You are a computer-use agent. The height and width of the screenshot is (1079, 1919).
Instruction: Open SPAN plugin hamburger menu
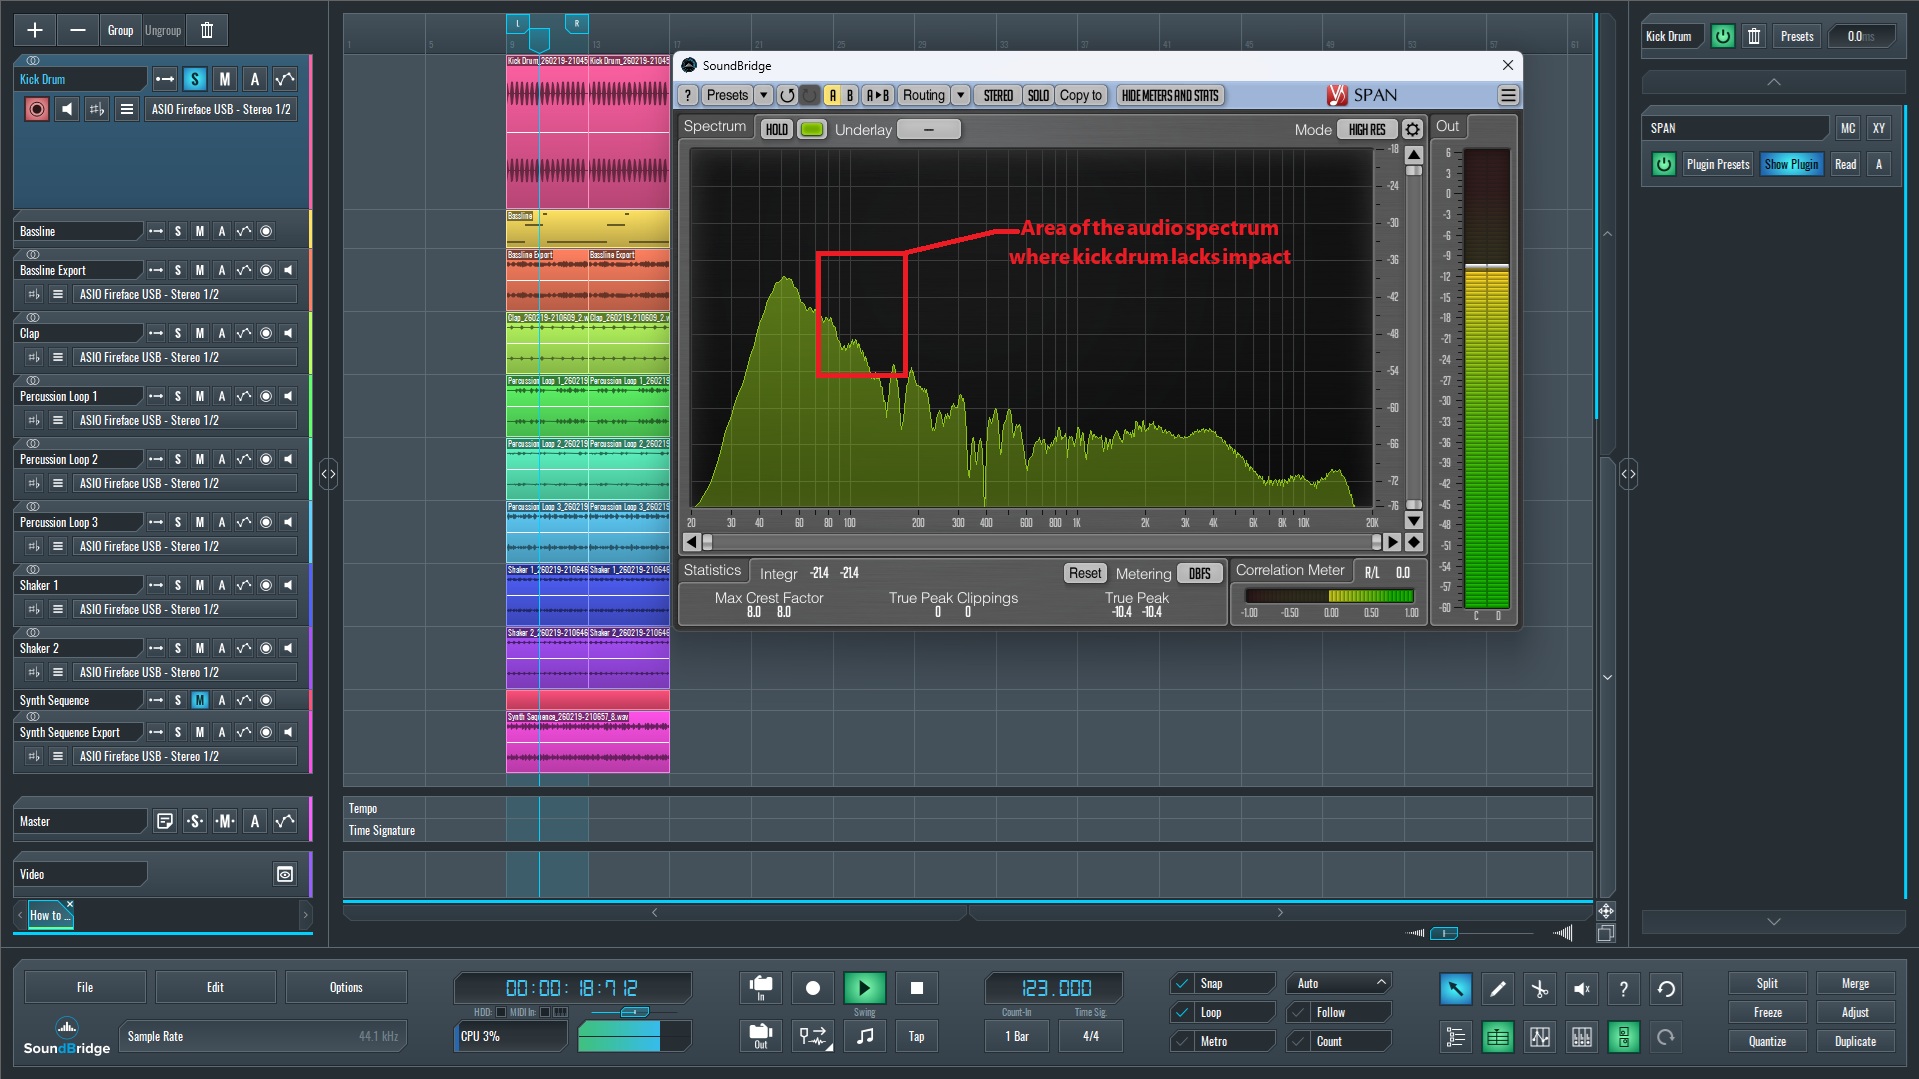tap(1508, 95)
